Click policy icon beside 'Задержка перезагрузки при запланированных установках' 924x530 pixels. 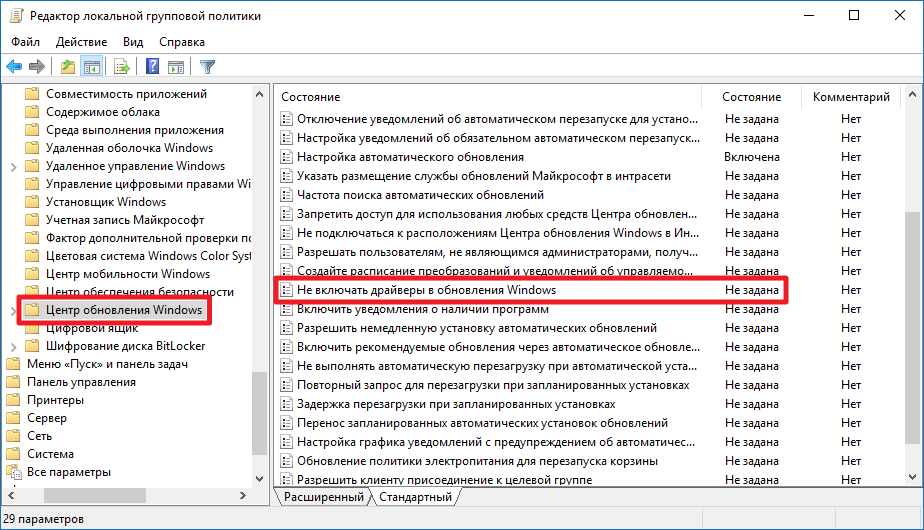coord(286,404)
